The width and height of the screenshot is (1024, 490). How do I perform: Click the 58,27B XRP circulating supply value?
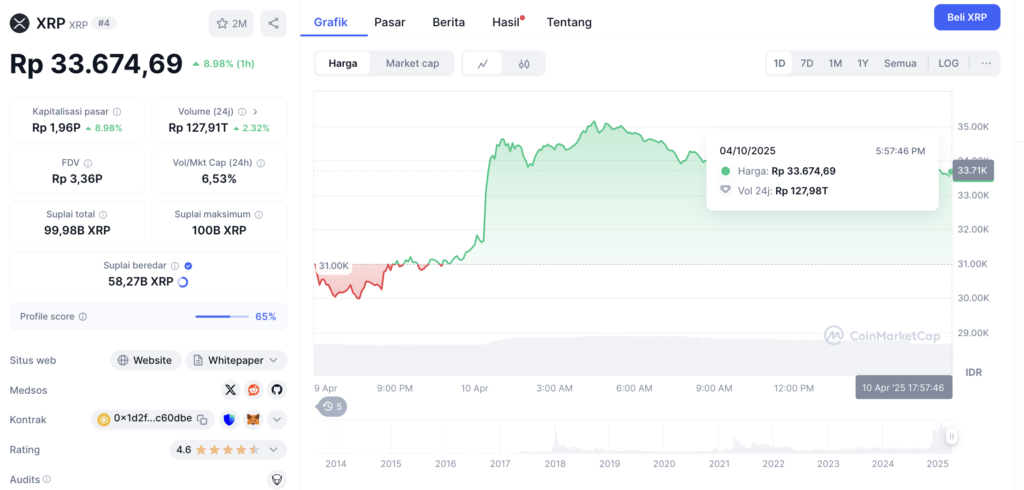[x=141, y=282]
